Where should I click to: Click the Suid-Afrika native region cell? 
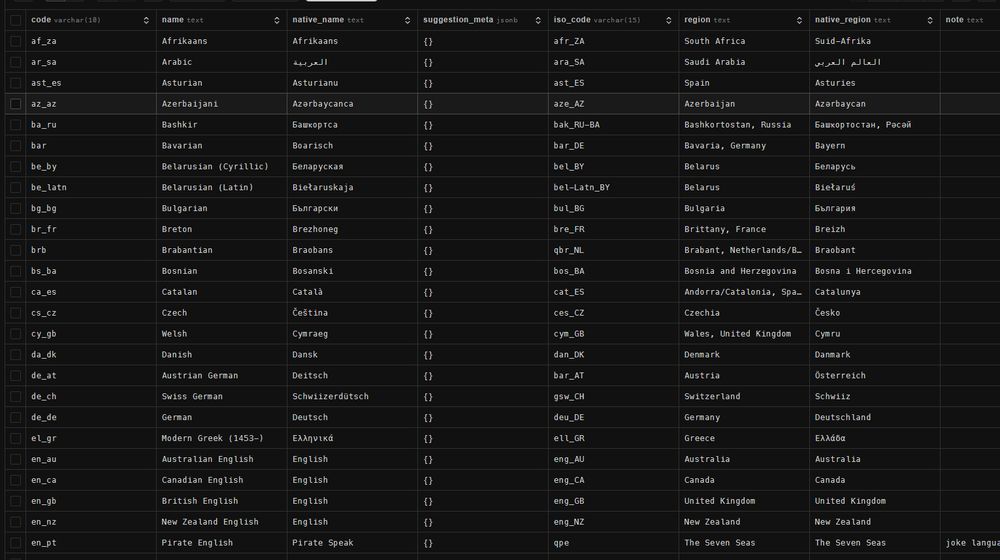875,41
